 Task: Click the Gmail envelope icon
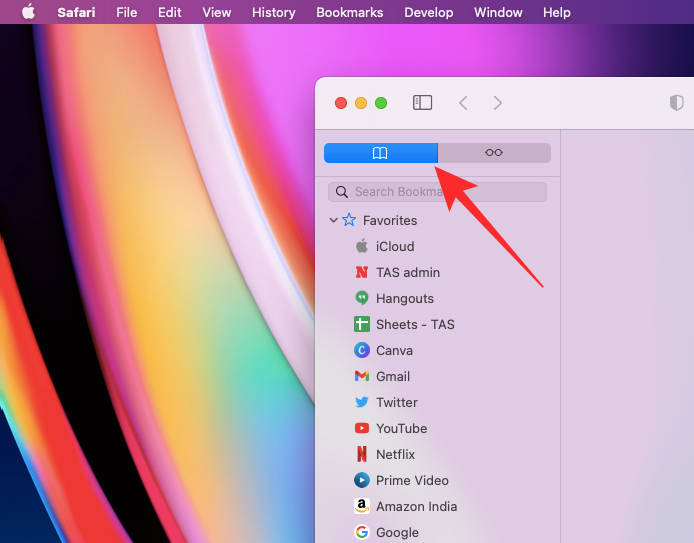point(362,376)
